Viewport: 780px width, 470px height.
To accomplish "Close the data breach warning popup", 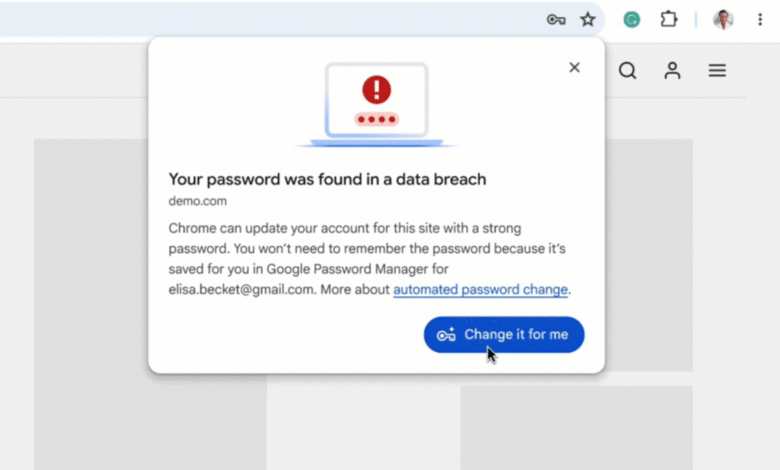I will click(x=574, y=67).
